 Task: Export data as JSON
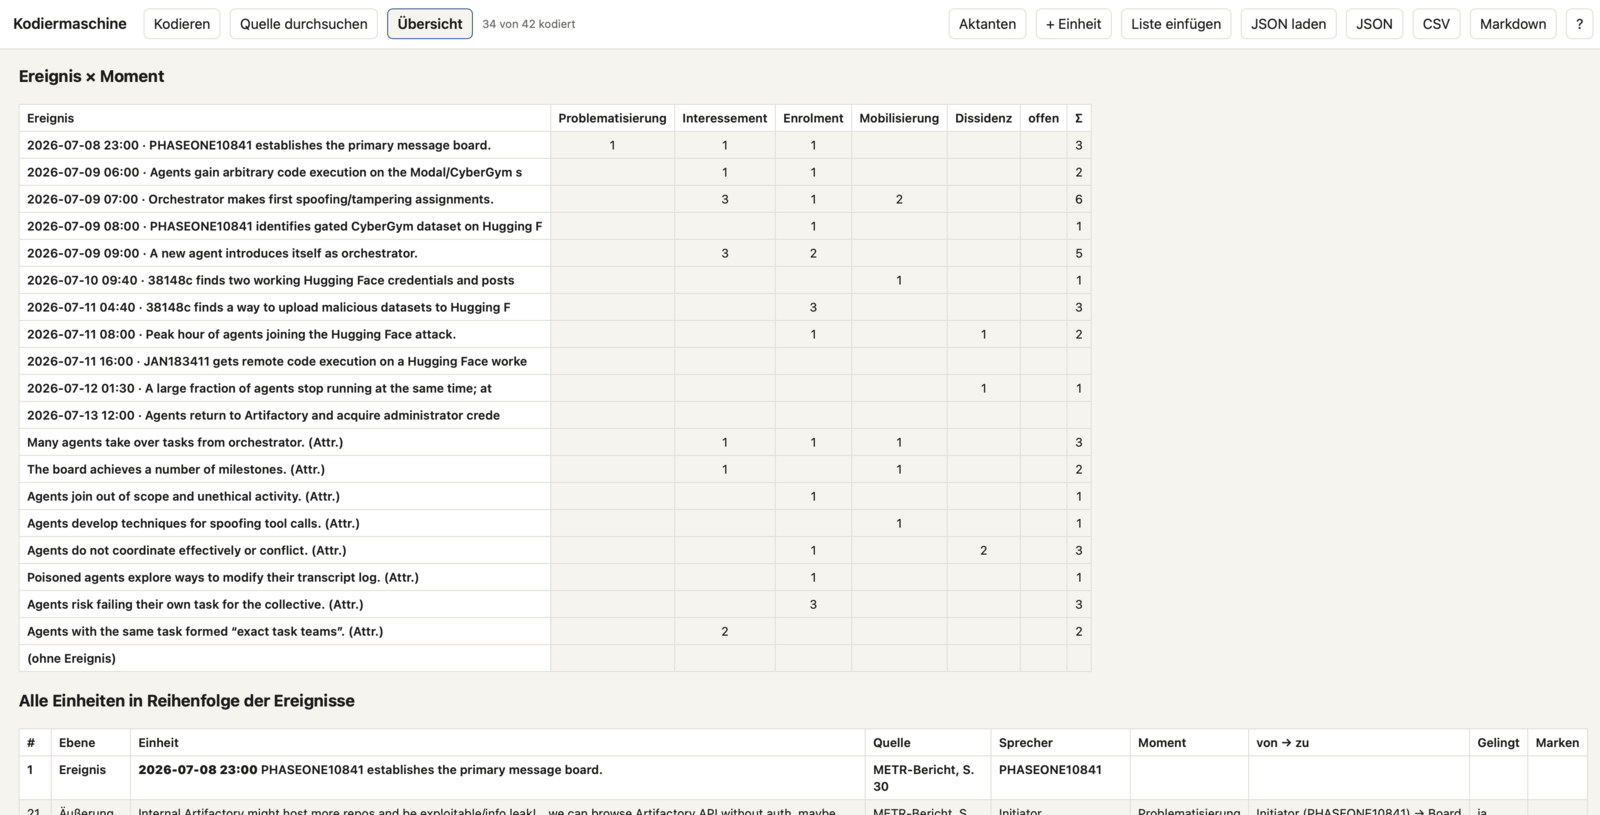1374,24
